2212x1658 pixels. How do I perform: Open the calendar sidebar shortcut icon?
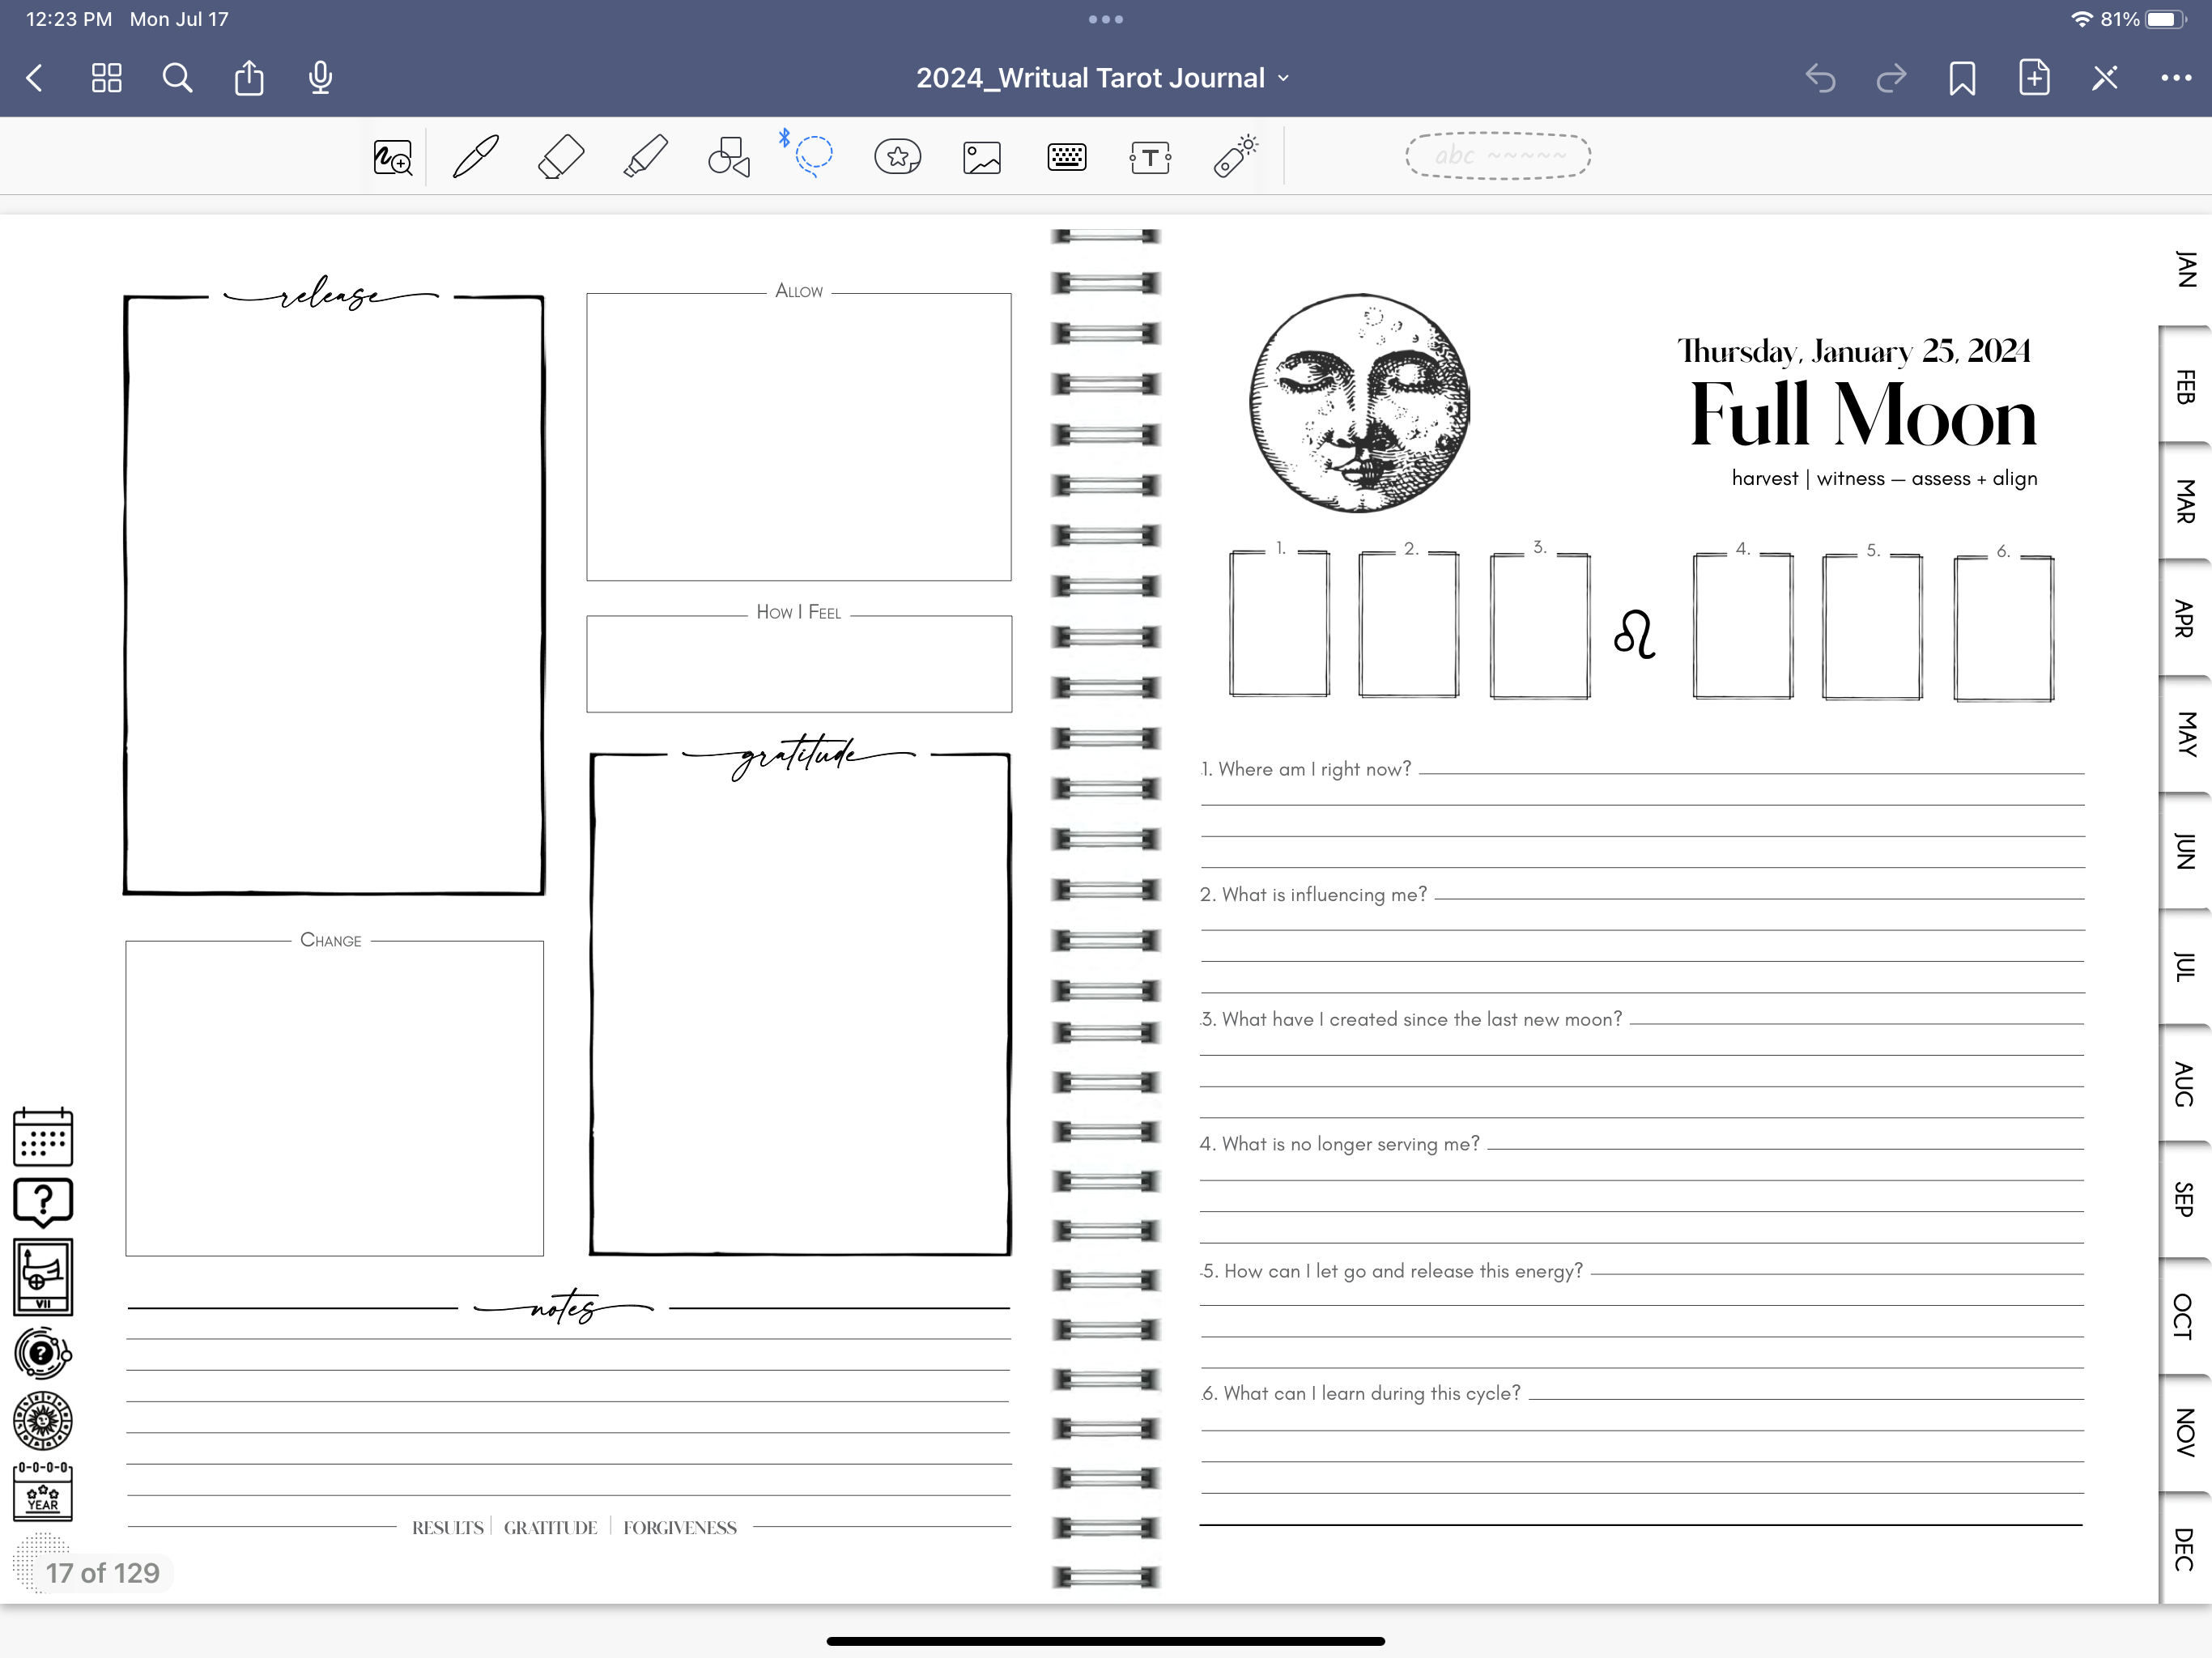point(43,1137)
